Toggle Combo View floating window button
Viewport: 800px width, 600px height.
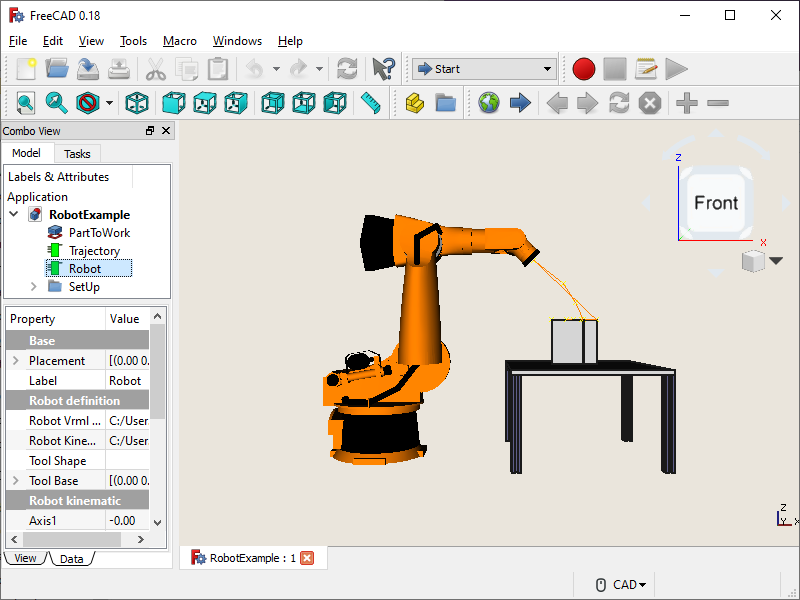coord(150,131)
